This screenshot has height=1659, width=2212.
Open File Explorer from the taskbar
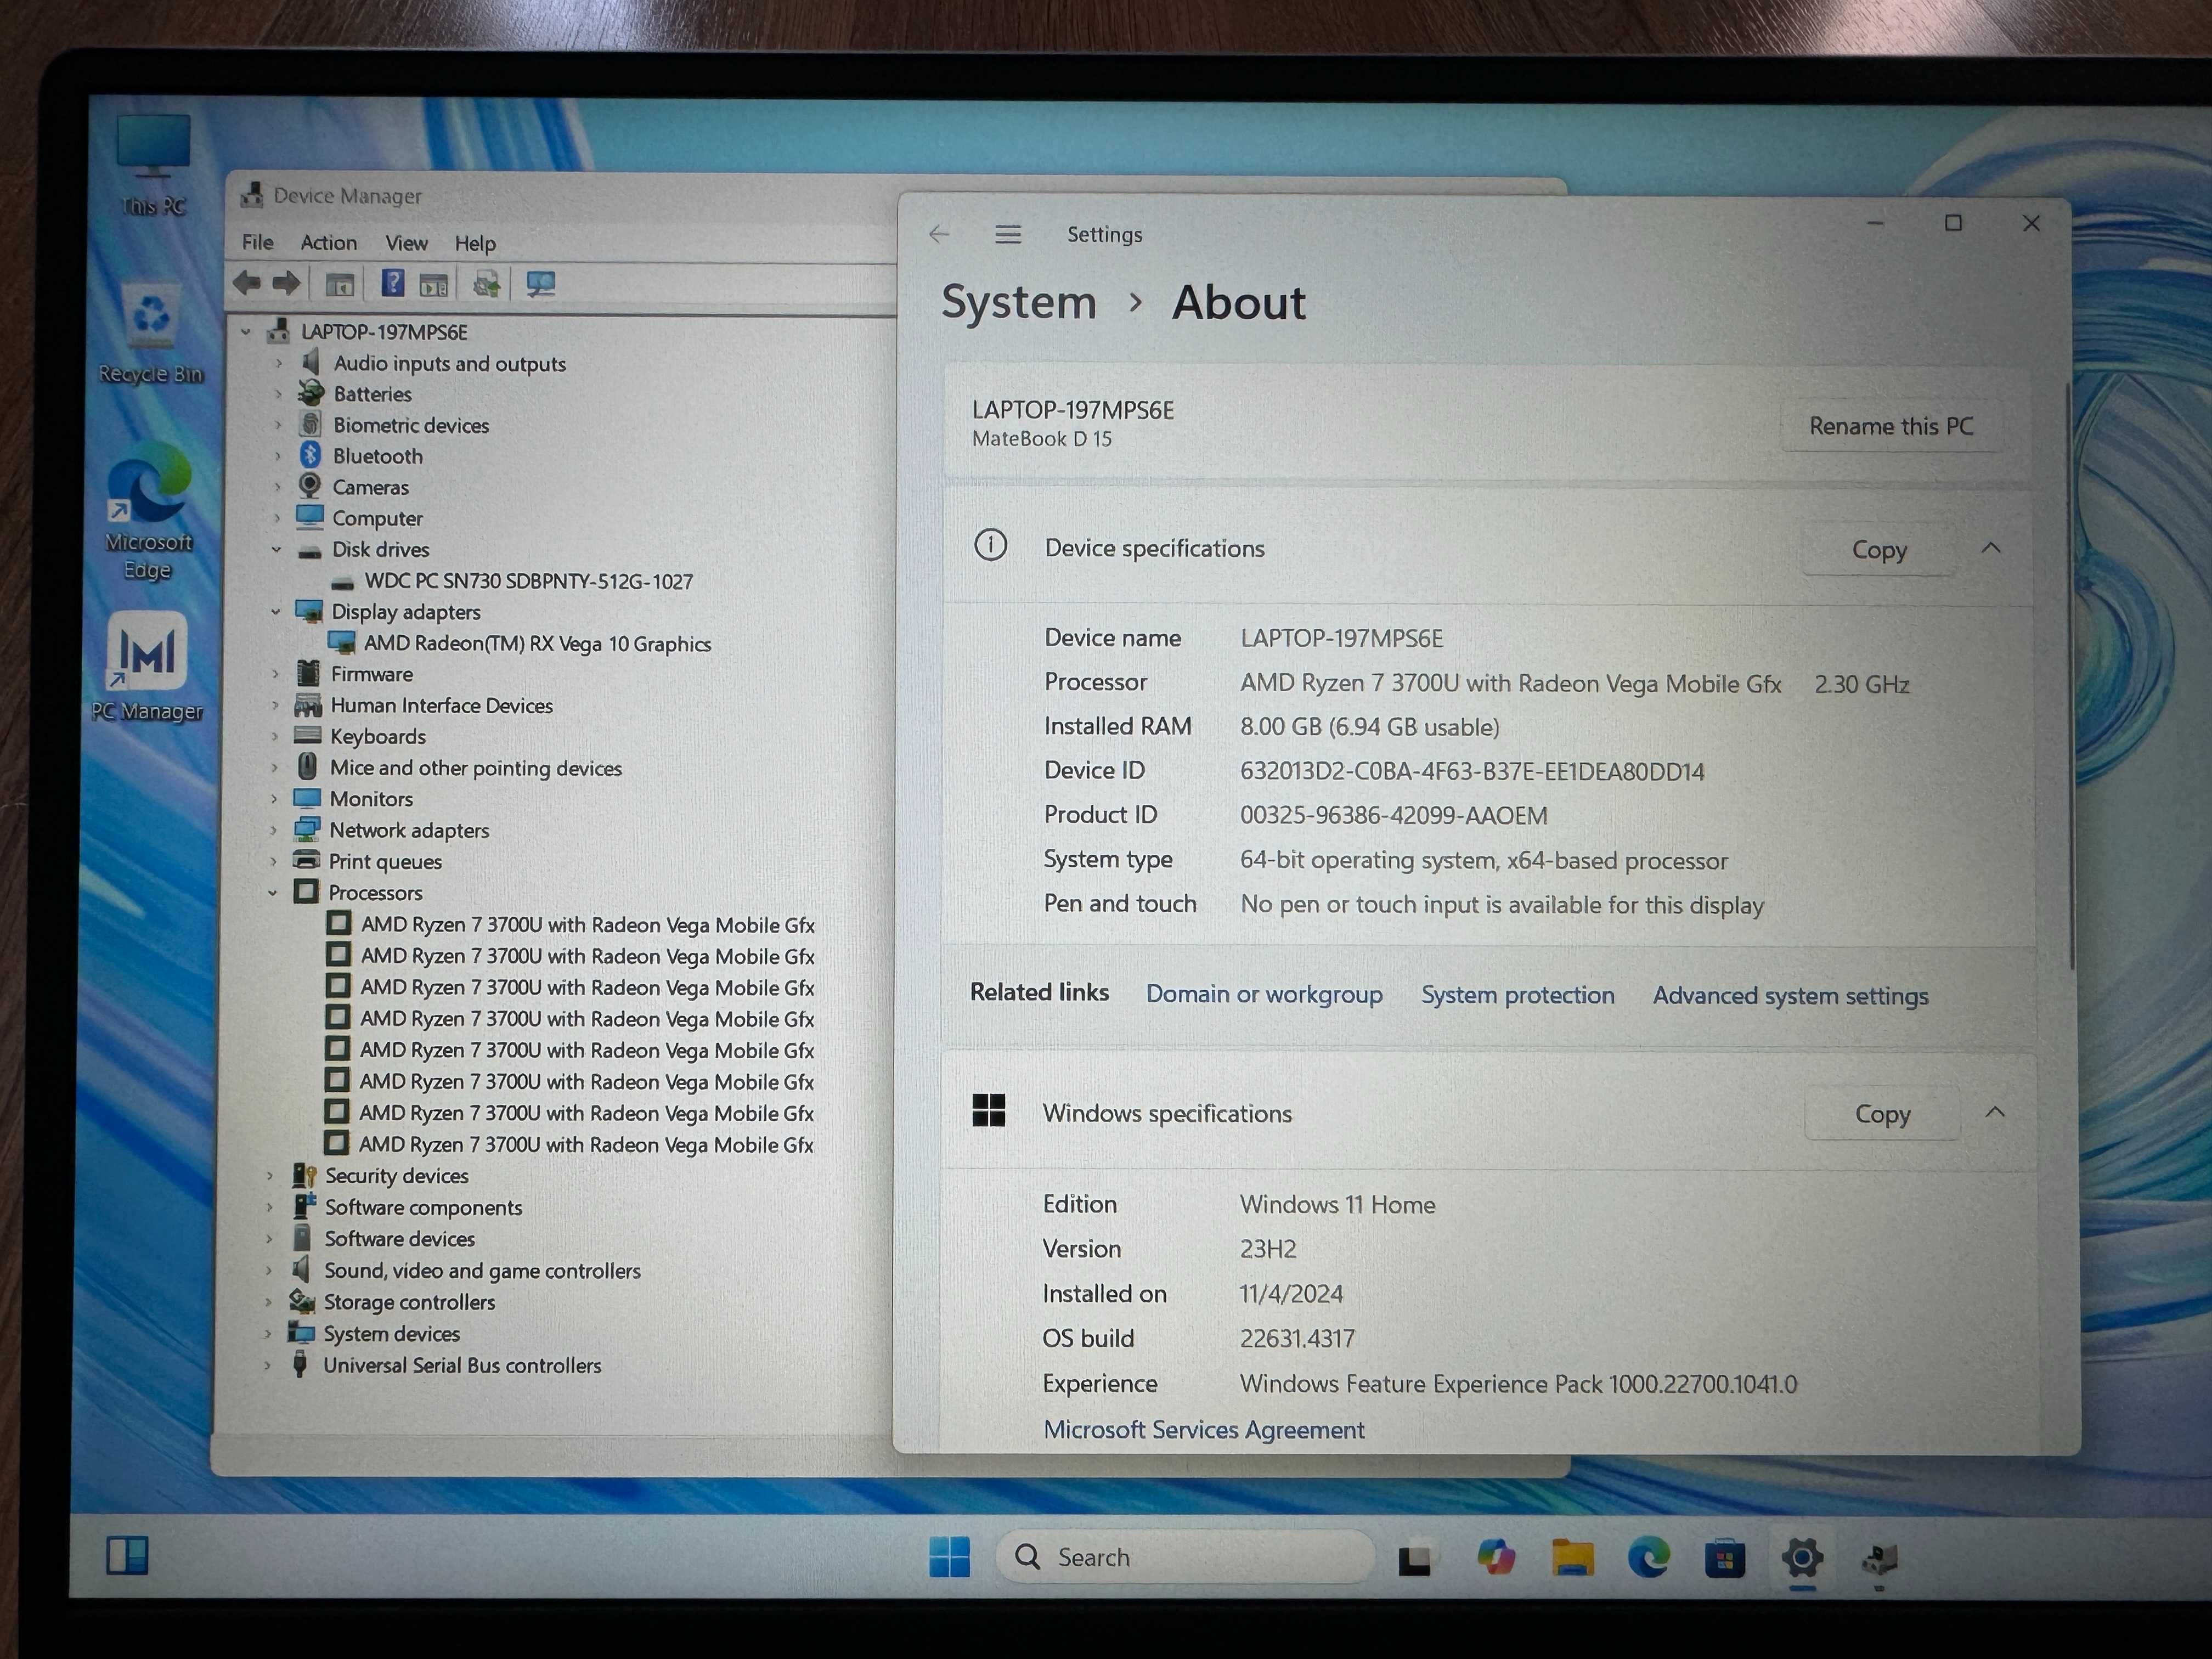click(1573, 1558)
